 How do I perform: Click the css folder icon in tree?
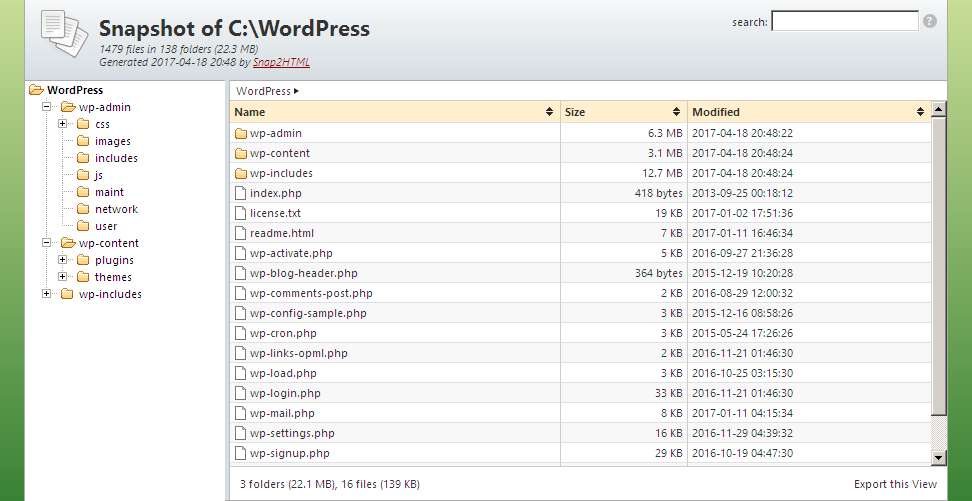(x=84, y=124)
